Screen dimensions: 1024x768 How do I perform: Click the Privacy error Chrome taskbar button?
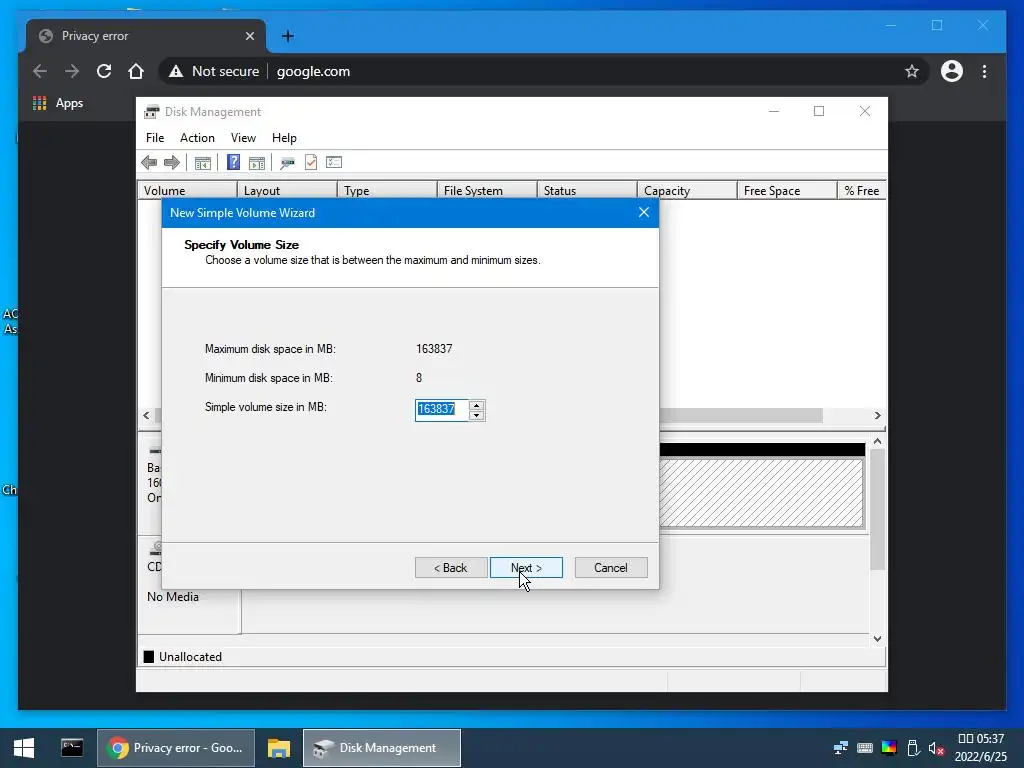[176, 748]
